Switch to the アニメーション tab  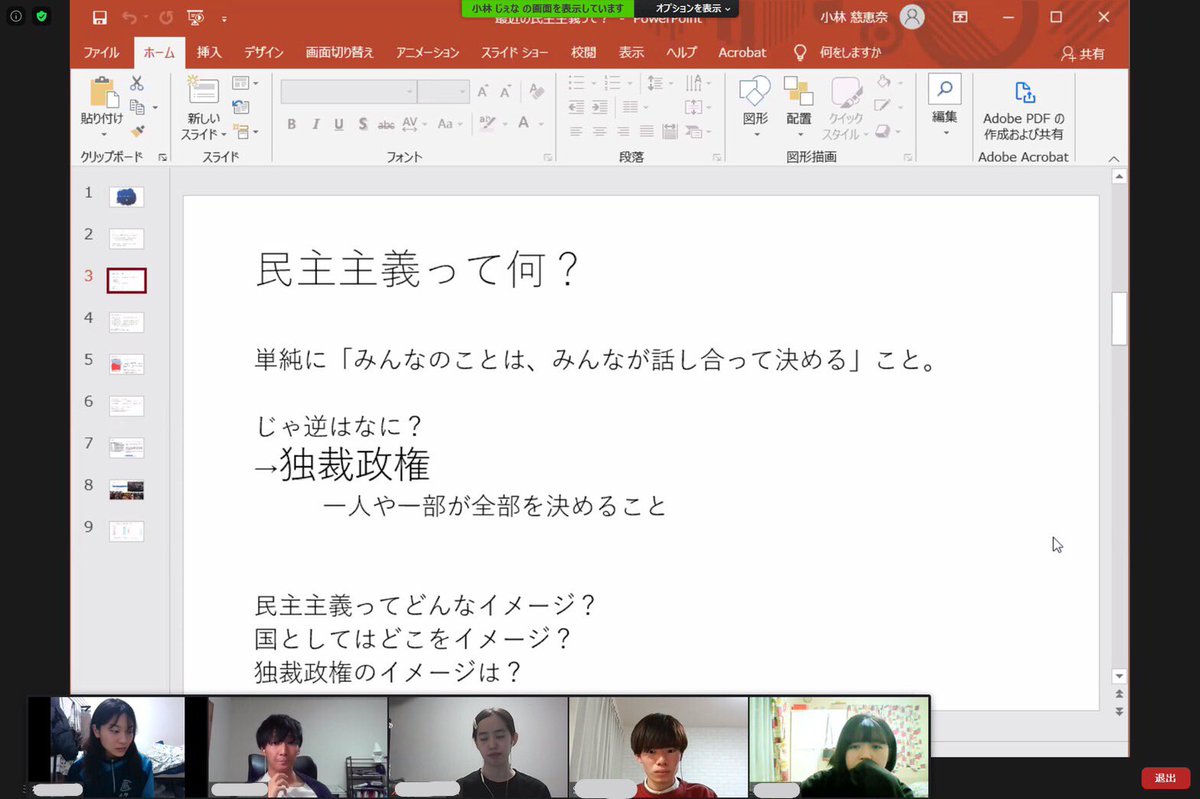[428, 53]
